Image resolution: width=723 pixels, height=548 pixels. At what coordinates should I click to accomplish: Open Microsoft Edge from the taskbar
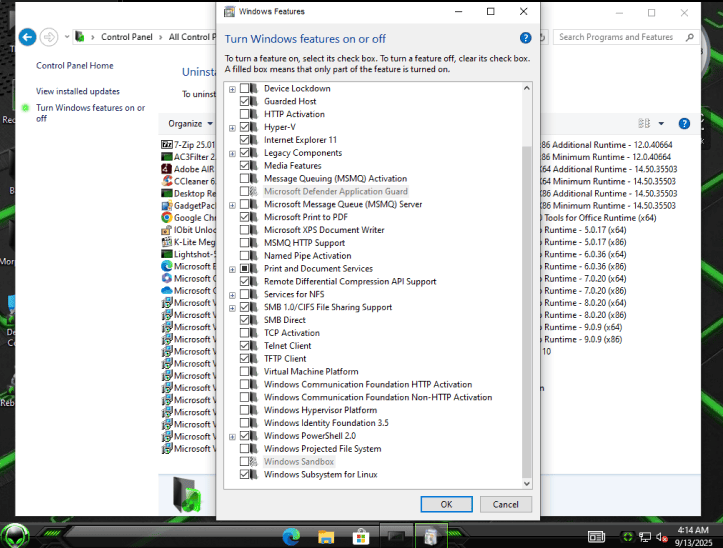[291, 537]
